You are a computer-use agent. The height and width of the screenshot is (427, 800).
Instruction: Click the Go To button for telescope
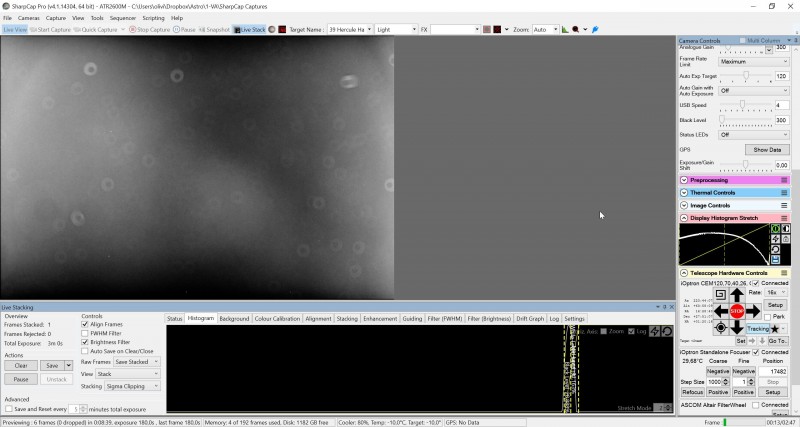777,341
